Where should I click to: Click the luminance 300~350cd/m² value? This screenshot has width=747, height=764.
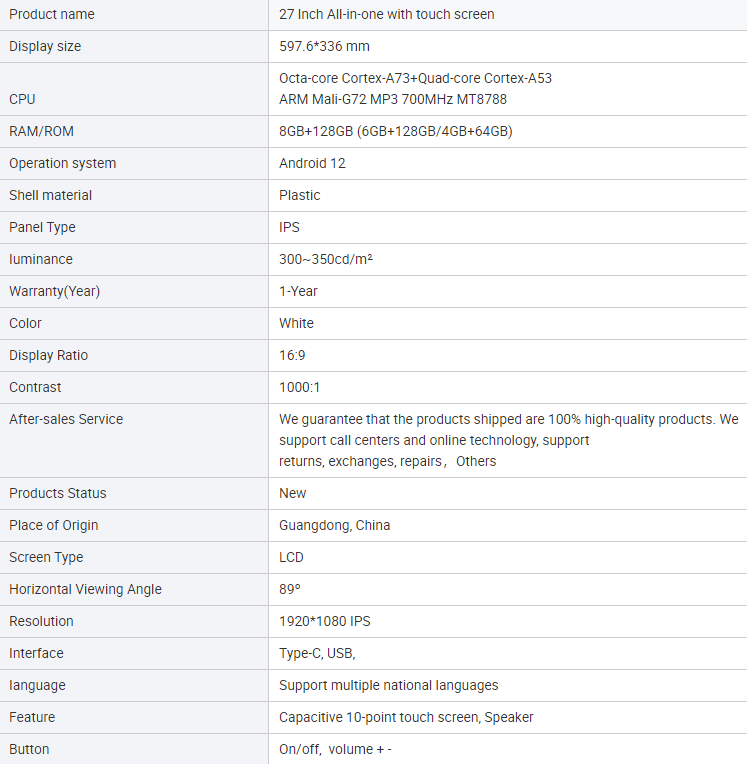click(x=326, y=259)
